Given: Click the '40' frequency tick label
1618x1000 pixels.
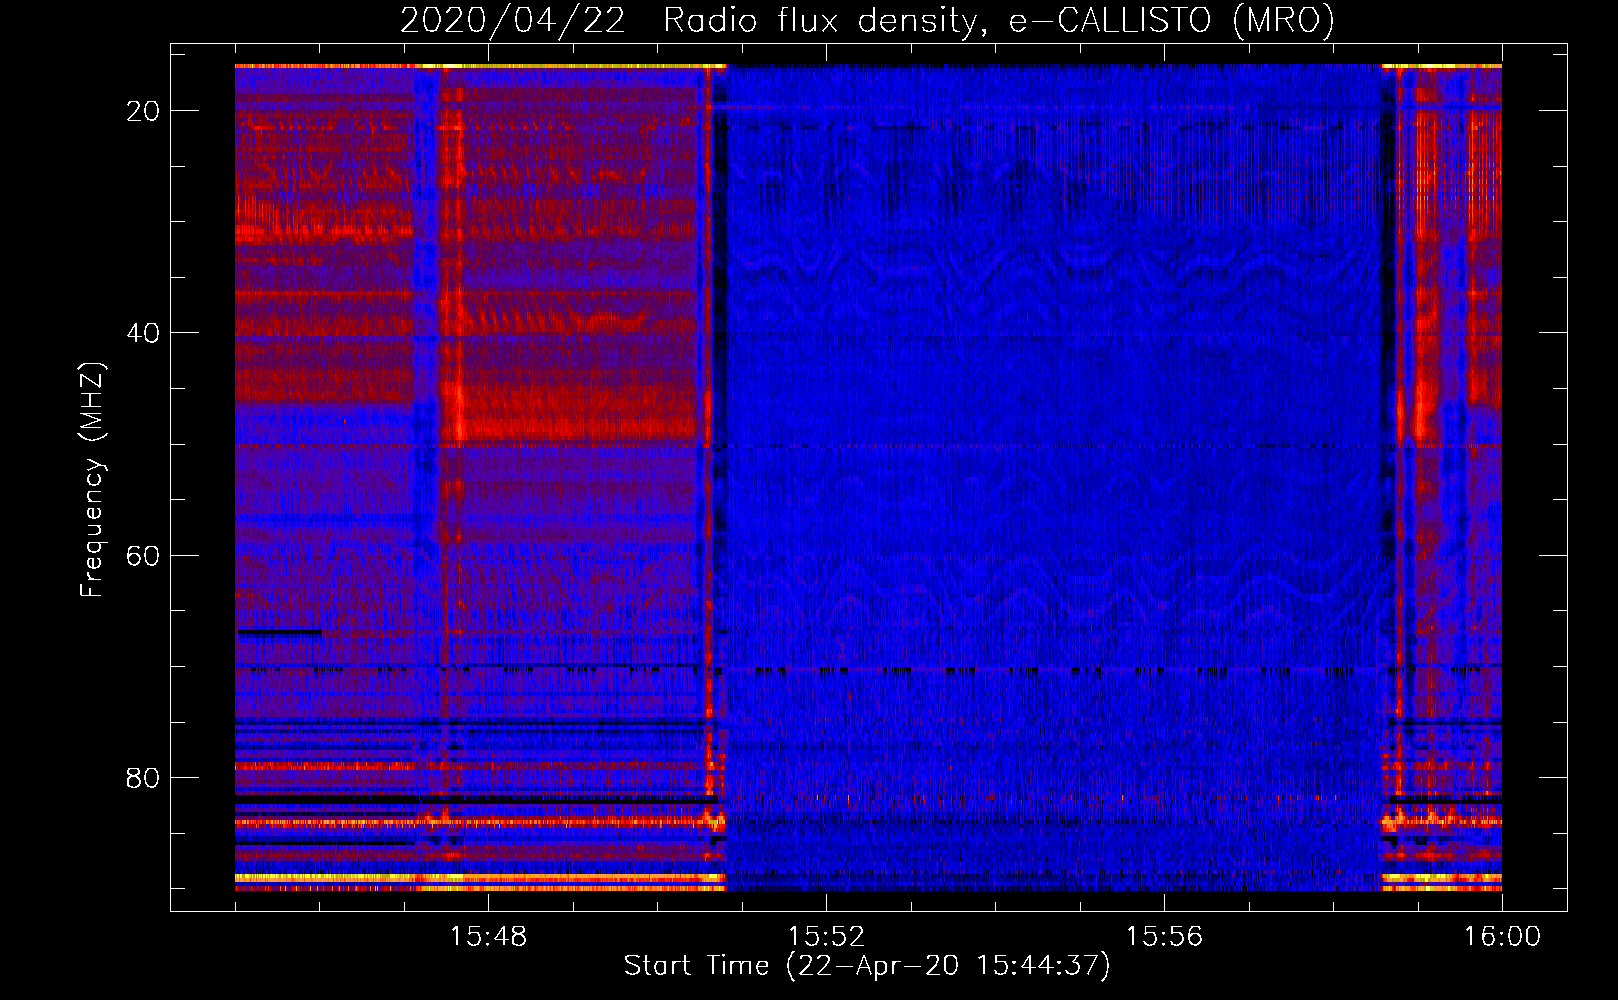Looking at the screenshot, I should pos(143,333).
